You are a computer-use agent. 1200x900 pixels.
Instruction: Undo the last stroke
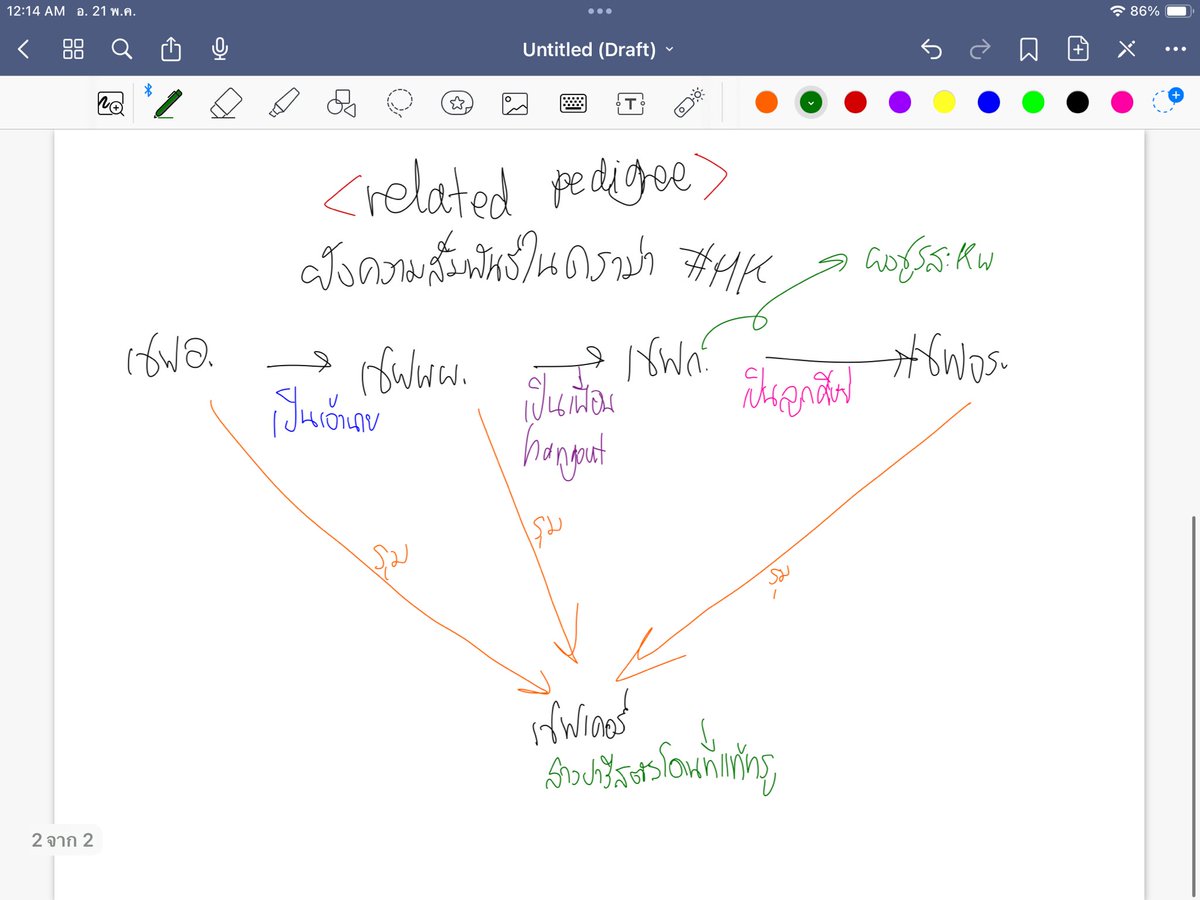(x=931, y=49)
